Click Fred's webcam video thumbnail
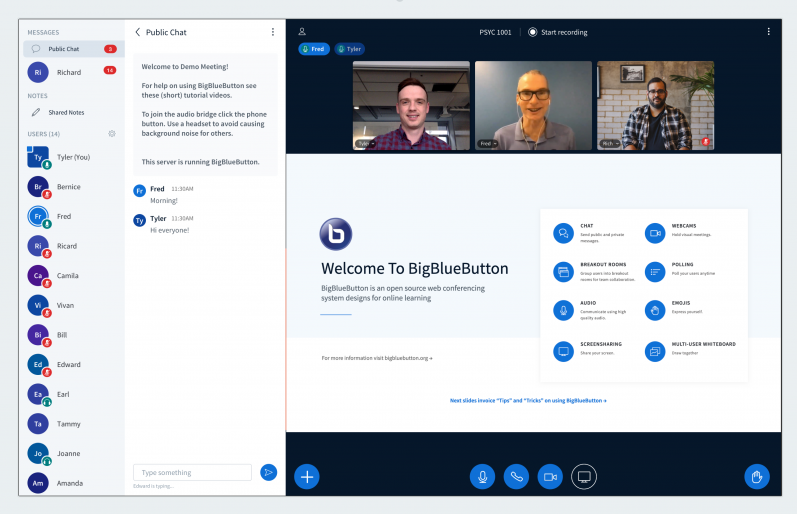 point(533,105)
